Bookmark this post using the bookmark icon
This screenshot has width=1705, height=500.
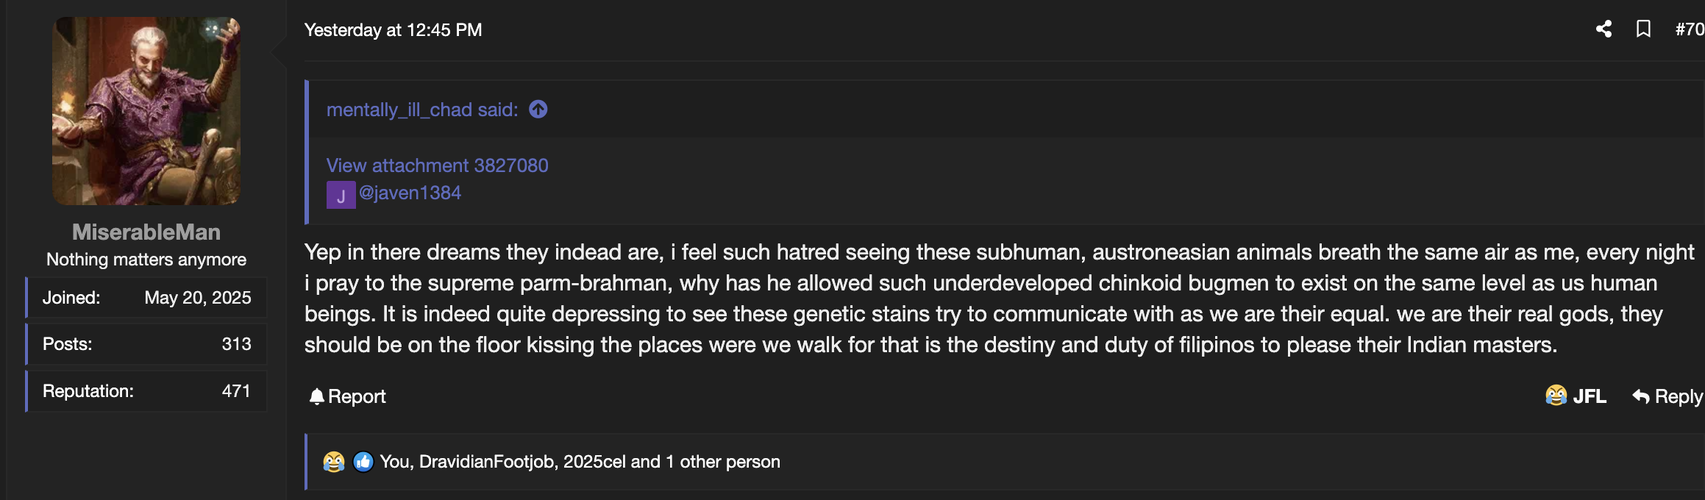(x=1643, y=29)
